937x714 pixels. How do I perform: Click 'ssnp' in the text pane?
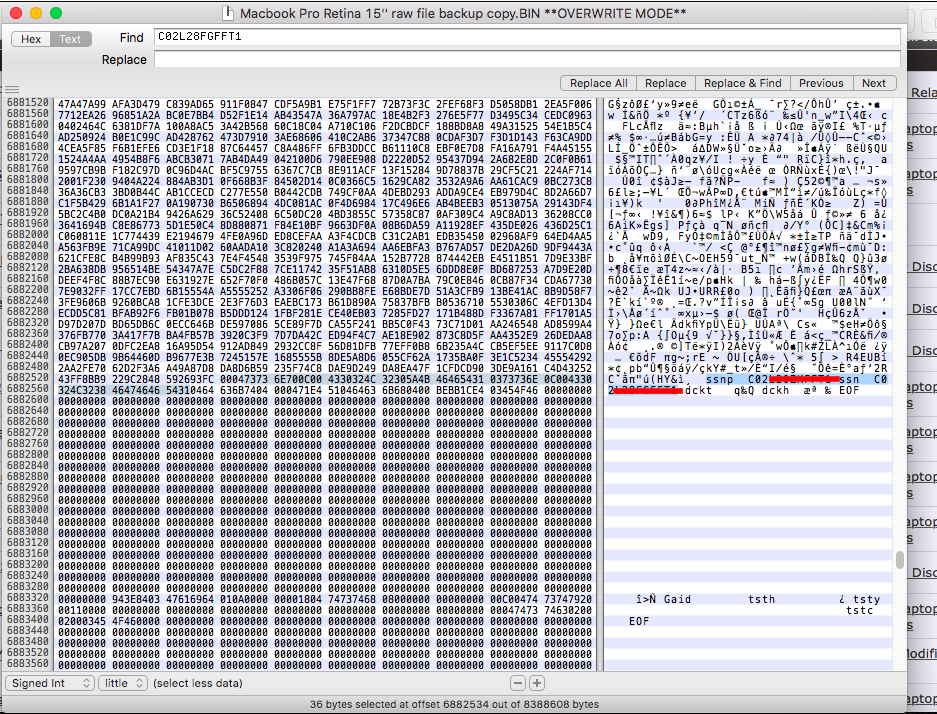[719, 379]
